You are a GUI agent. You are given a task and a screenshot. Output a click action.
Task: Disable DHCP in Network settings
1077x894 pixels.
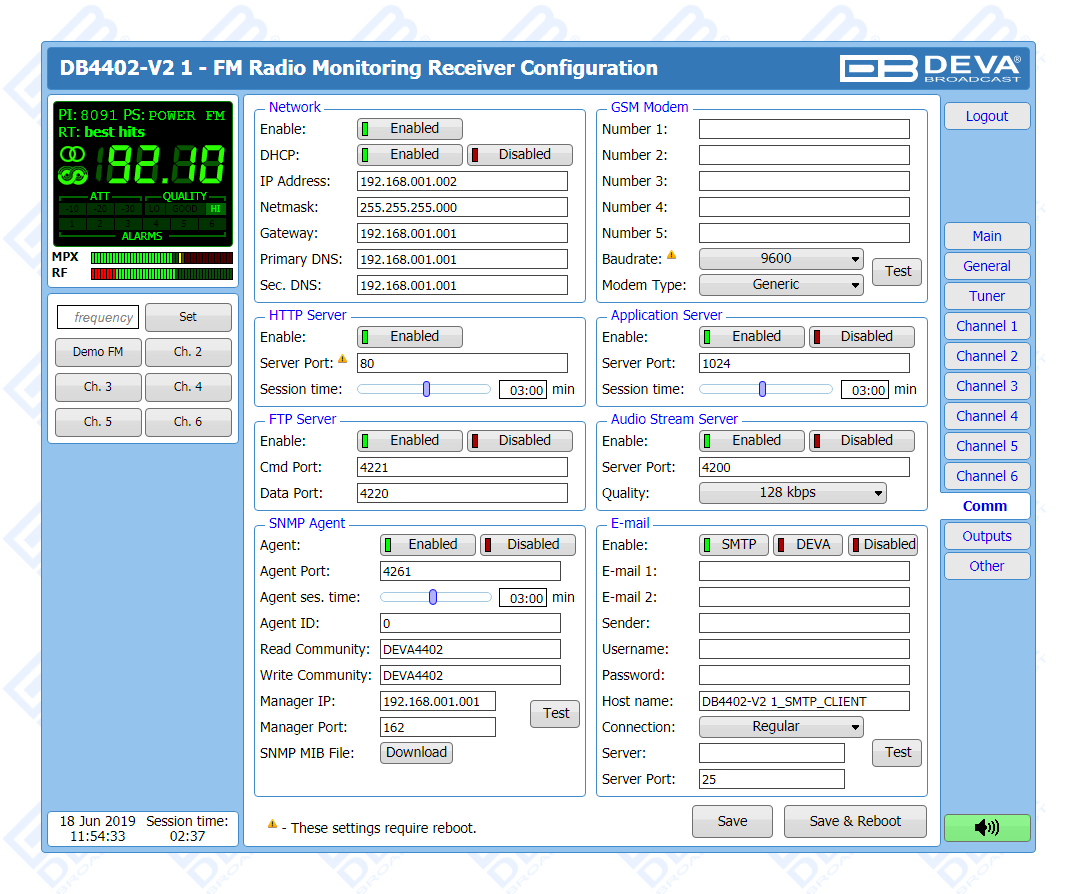pyautogui.click(x=519, y=155)
